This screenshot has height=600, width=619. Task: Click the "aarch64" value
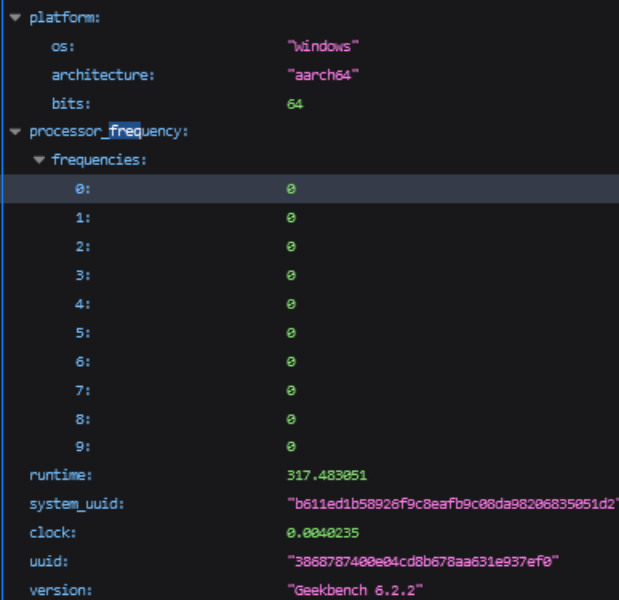[x=322, y=75]
